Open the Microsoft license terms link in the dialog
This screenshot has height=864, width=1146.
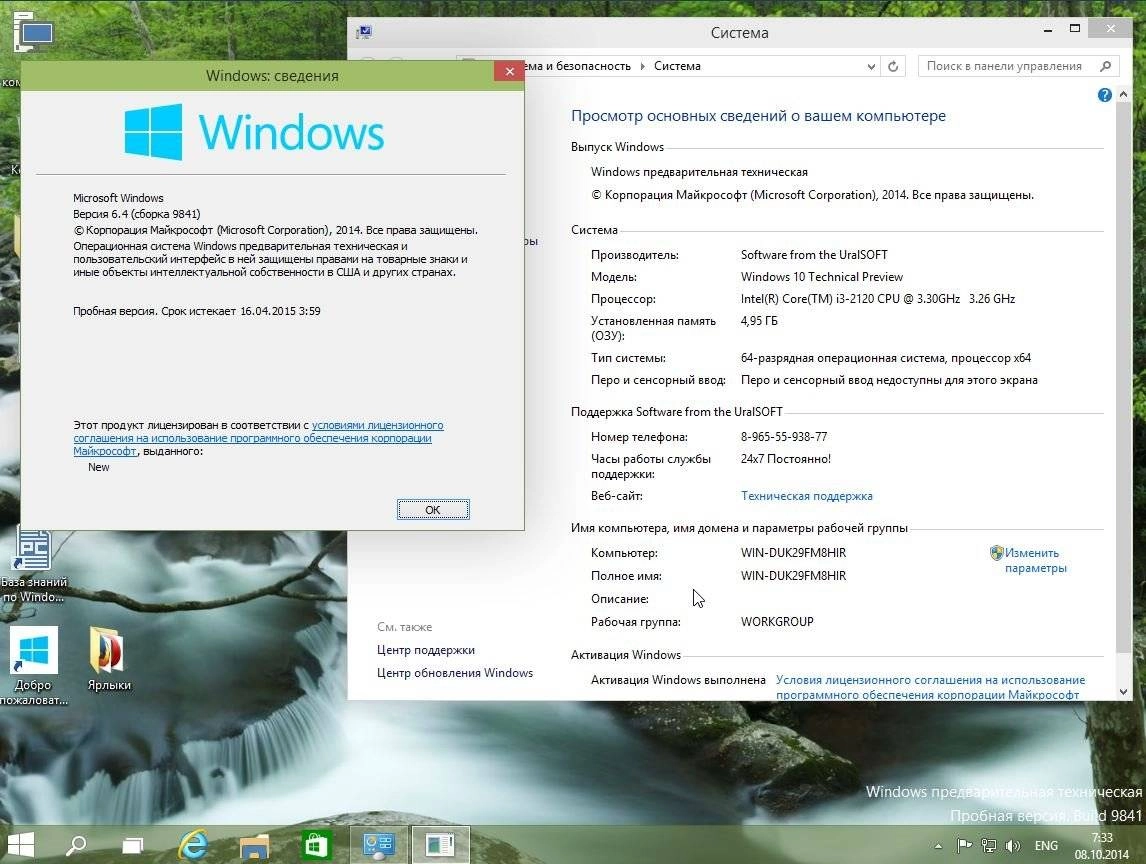point(258,438)
